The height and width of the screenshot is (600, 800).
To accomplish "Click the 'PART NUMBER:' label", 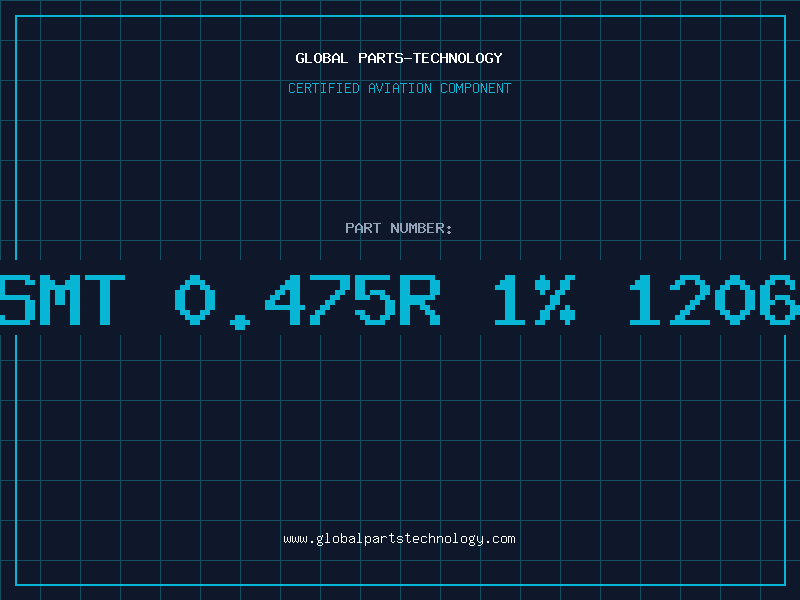I will pyautogui.click(x=399, y=228).
